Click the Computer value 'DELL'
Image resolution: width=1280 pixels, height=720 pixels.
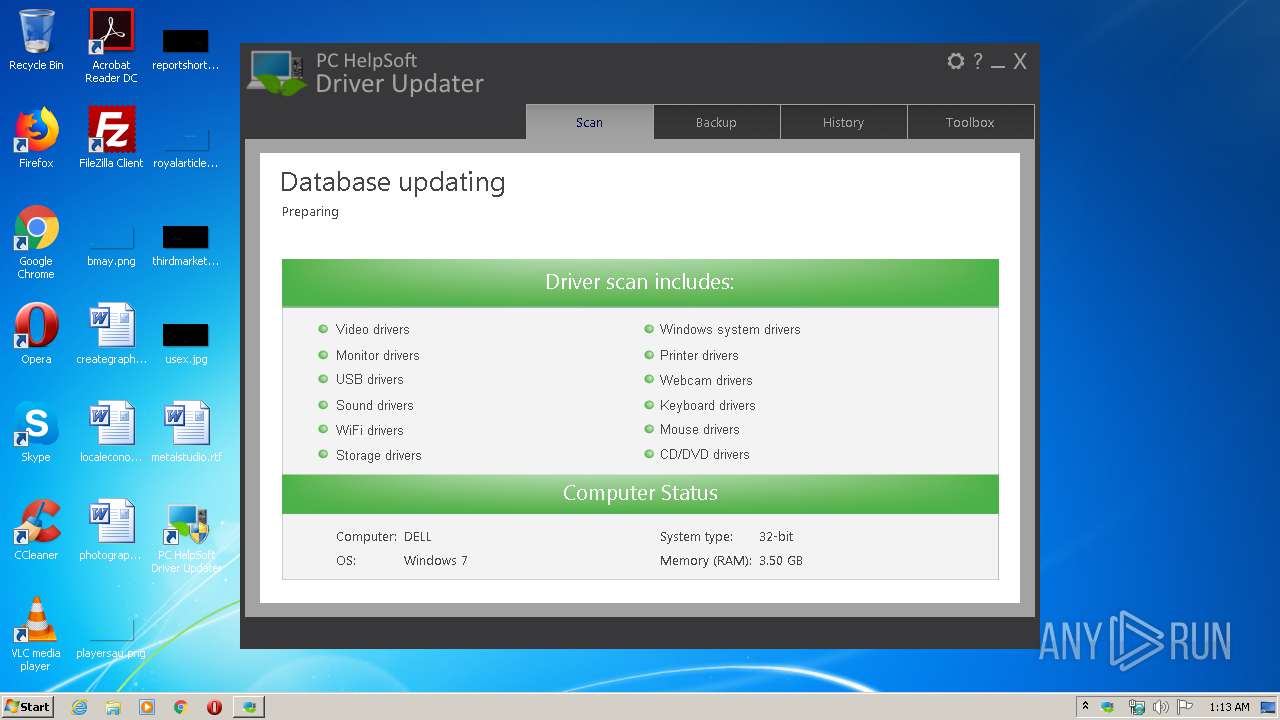click(418, 537)
